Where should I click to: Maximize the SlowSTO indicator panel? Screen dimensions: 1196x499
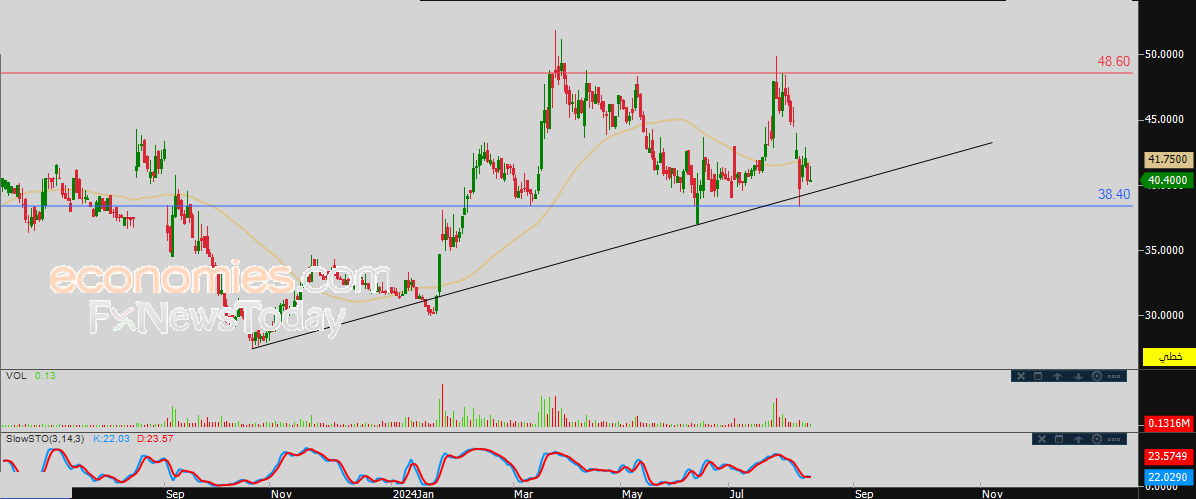(1059, 439)
